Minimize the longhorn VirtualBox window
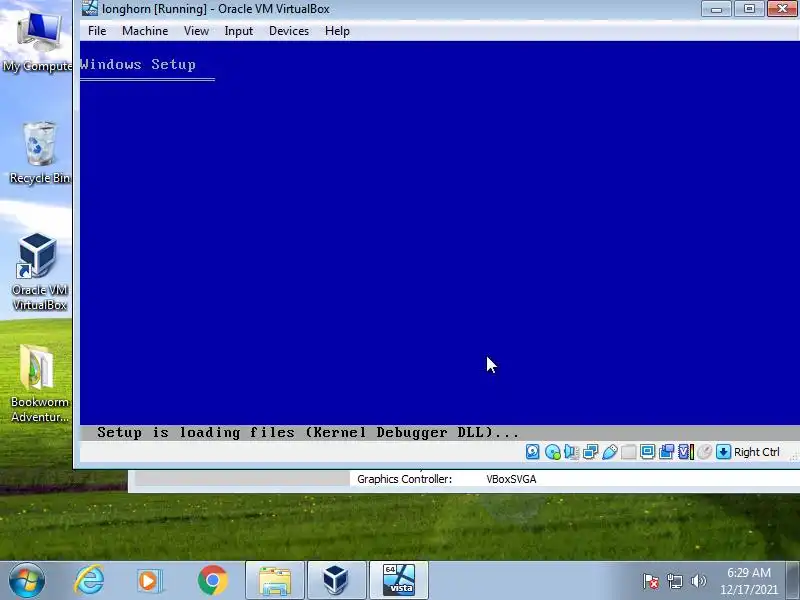 [717, 9]
